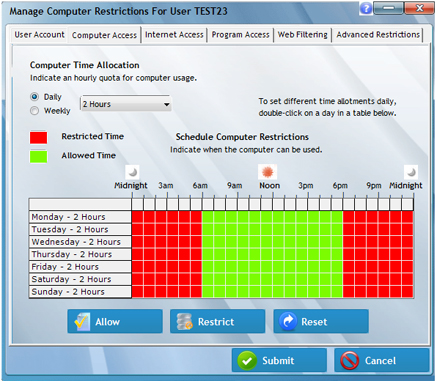Click Monday's first red cell after midnight
437x381 pixels.
[138, 217]
